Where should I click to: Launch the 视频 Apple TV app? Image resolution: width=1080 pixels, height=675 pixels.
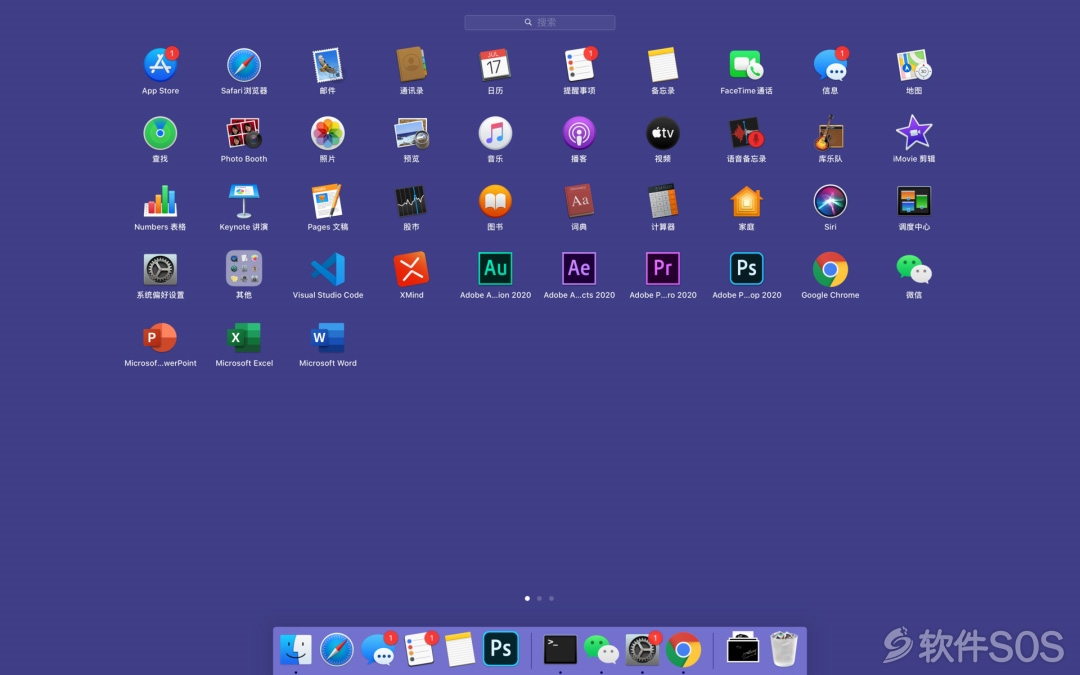[663, 133]
